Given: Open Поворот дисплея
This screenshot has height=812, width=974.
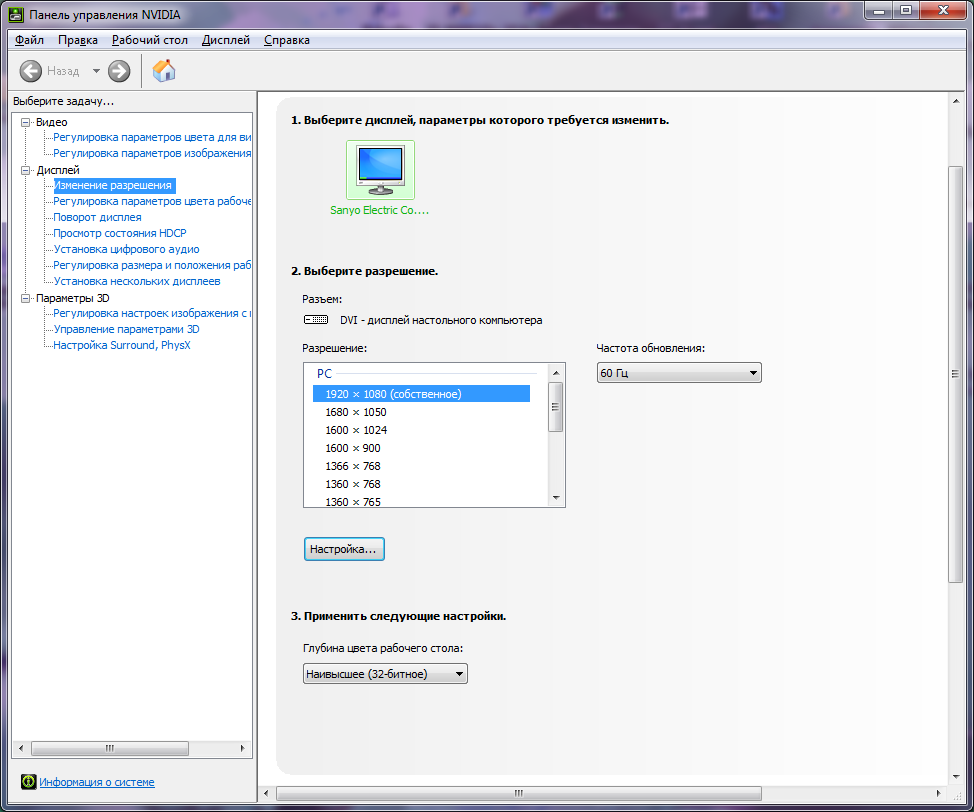Looking at the screenshot, I should tap(98, 217).
